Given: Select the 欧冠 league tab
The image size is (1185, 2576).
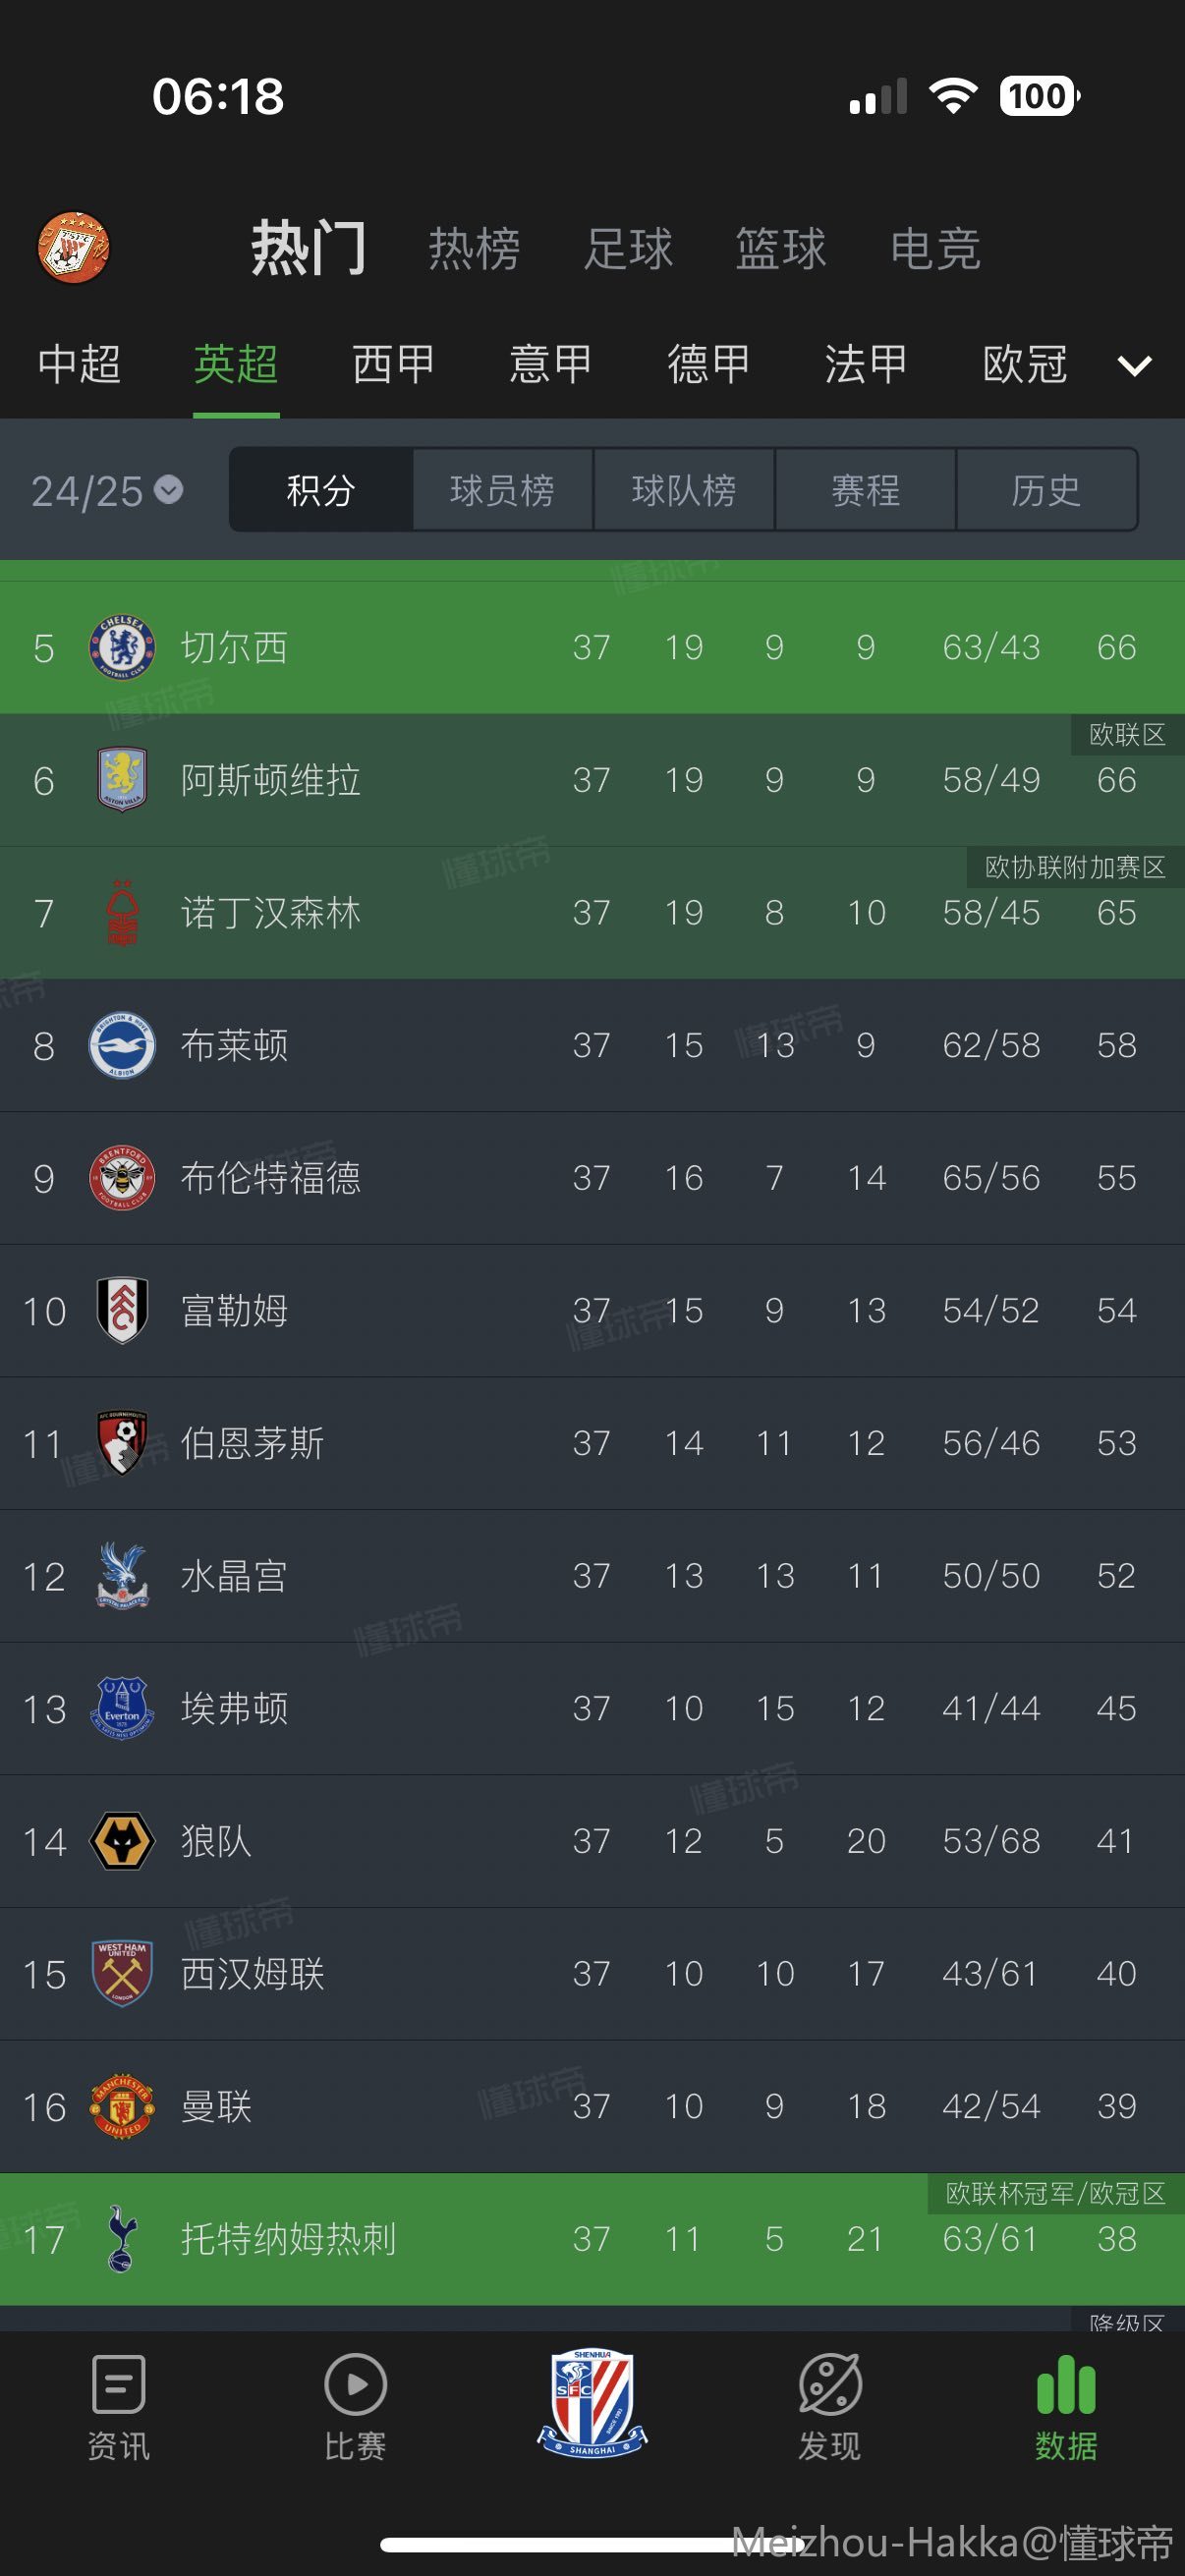Looking at the screenshot, I should click(x=1024, y=364).
